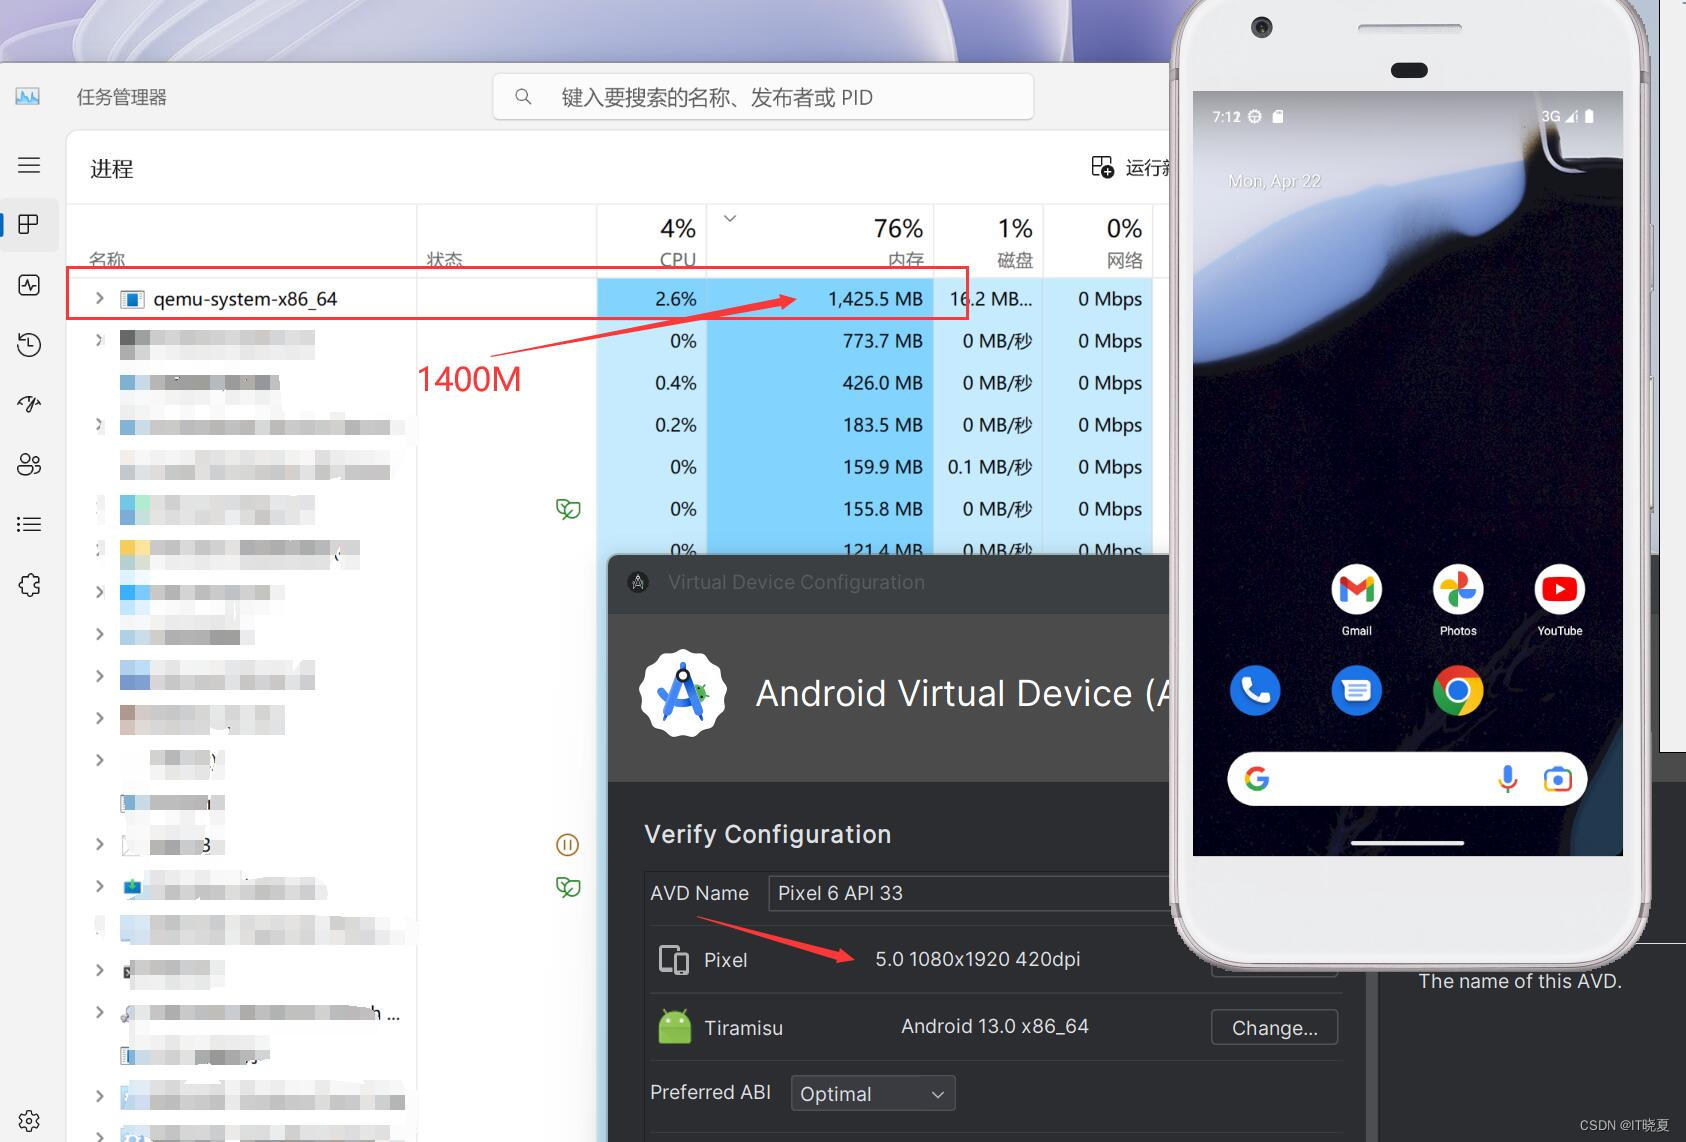Click the efficiency mode leaf icon for the 155.8 MB process

(x=568, y=509)
